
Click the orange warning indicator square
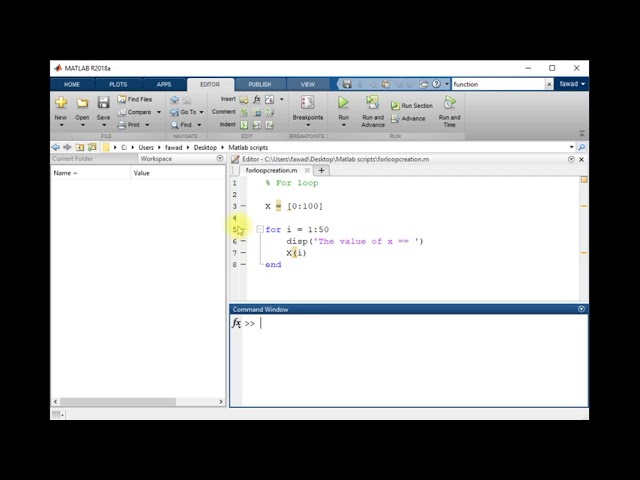click(x=584, y=180)
